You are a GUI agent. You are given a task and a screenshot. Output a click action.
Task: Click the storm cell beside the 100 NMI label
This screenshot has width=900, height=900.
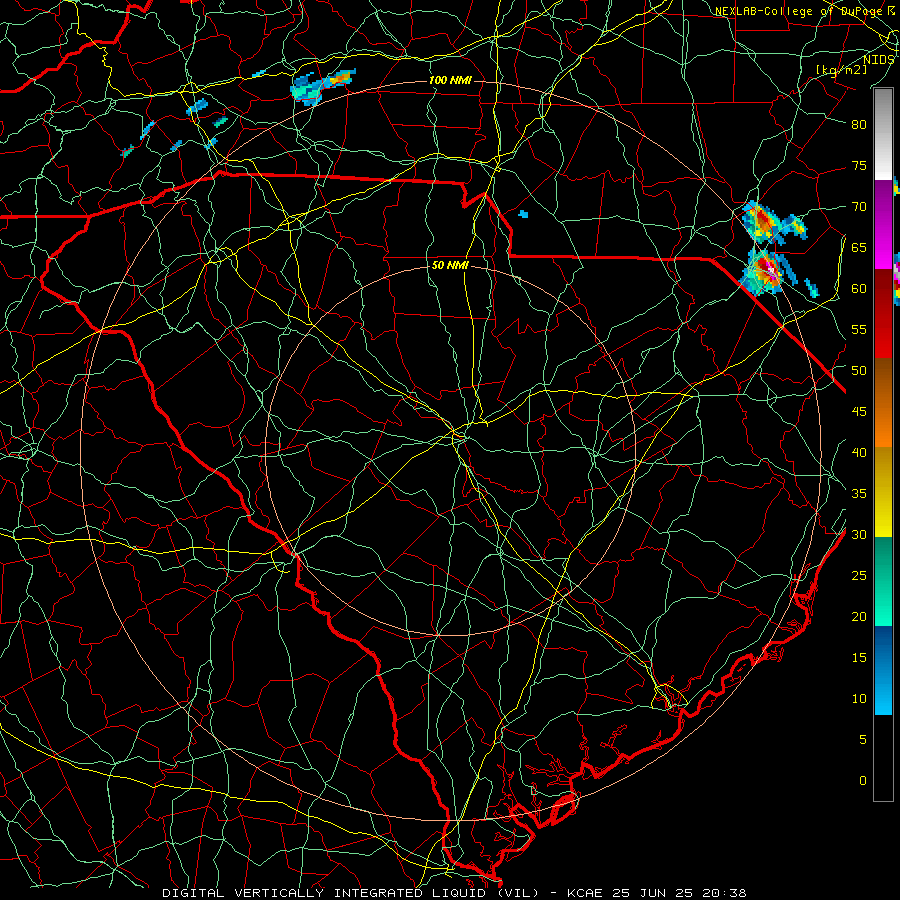pos(323,87)
